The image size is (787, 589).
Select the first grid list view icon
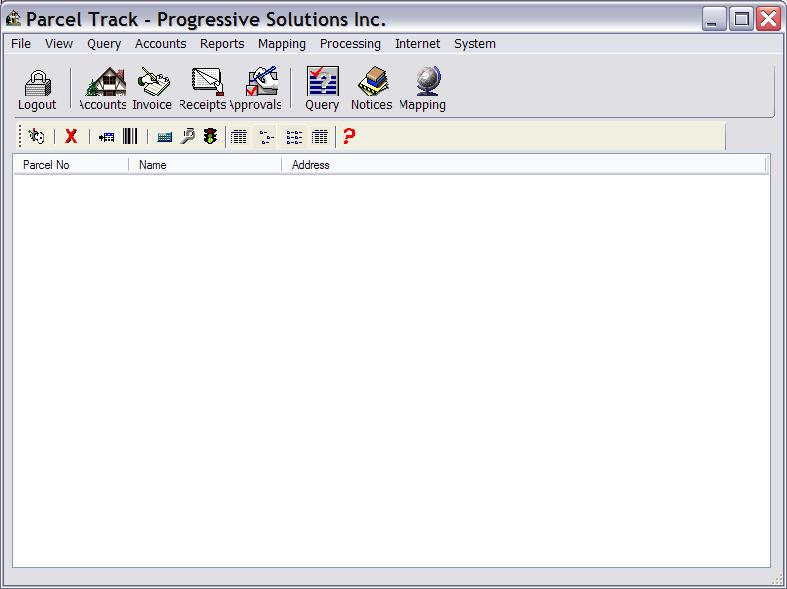point(239,136)
